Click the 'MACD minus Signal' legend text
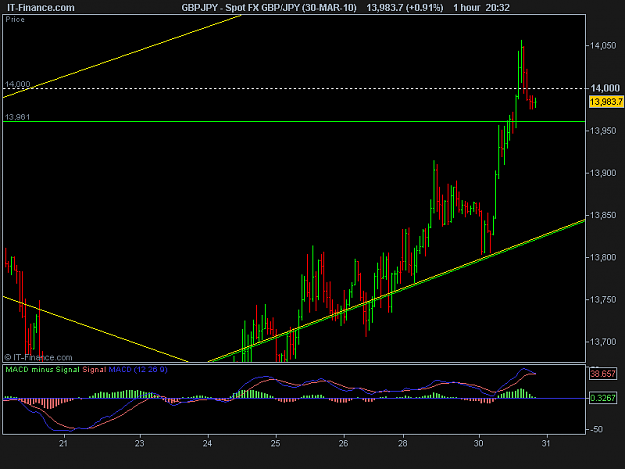This screenshot has height=469, width=625. tap(43, 370)
